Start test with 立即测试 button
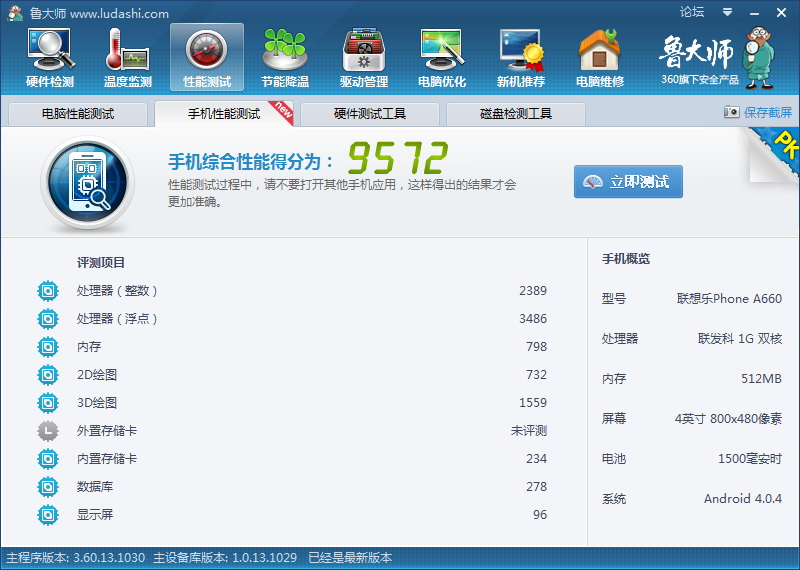The height and width of the screenshot is (570, 800). (628, 182)
